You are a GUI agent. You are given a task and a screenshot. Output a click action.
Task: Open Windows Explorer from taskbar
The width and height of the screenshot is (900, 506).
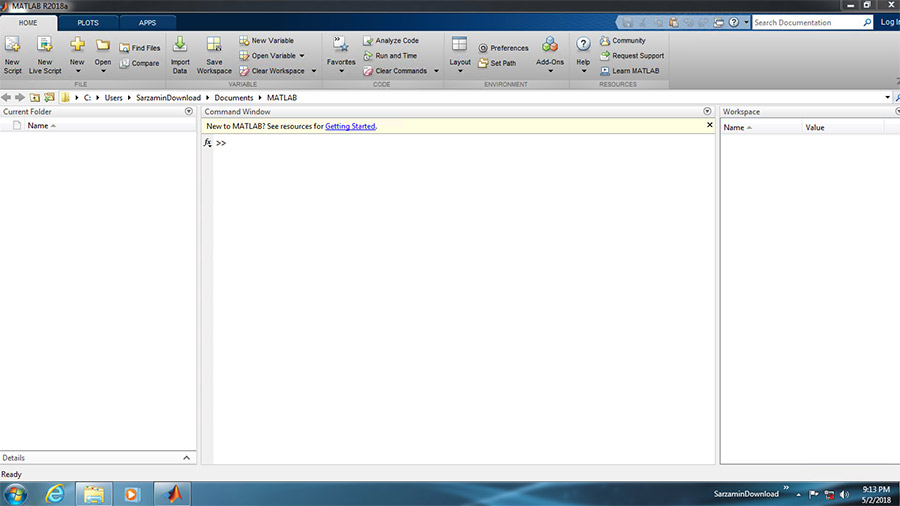click(x=94, y=494)
